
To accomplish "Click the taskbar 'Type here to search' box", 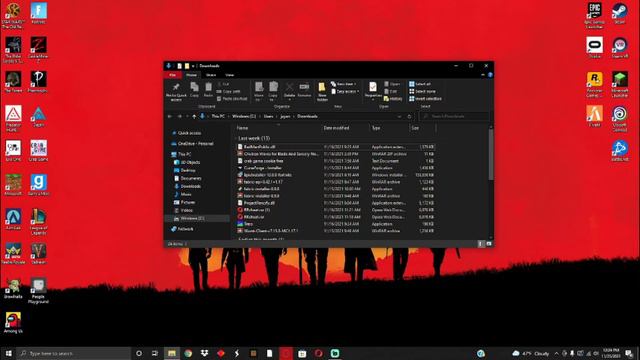I will point(74,353).
